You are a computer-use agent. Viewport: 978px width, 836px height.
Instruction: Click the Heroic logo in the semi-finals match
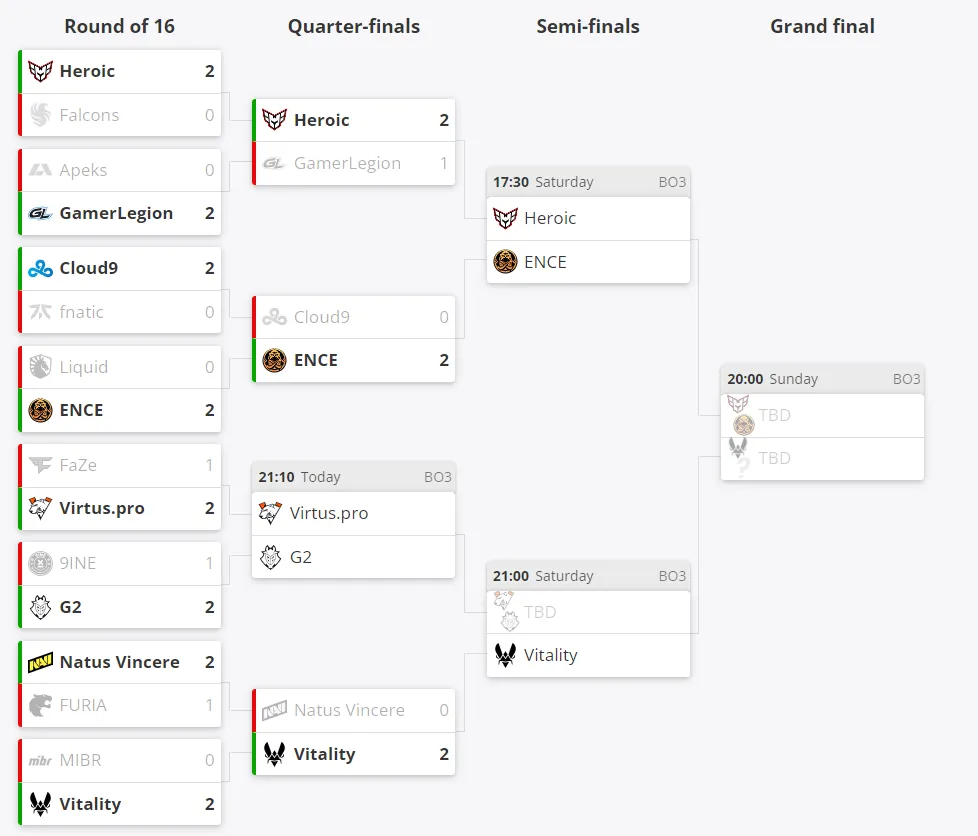pos(505,218)
